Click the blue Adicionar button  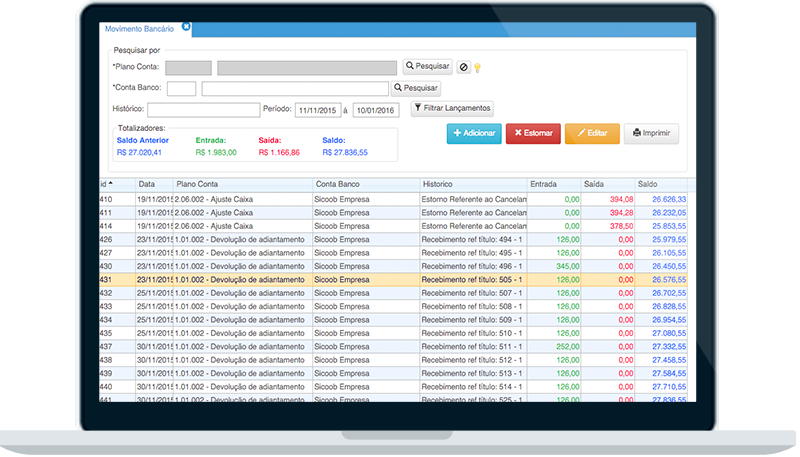tap(474, 134)
